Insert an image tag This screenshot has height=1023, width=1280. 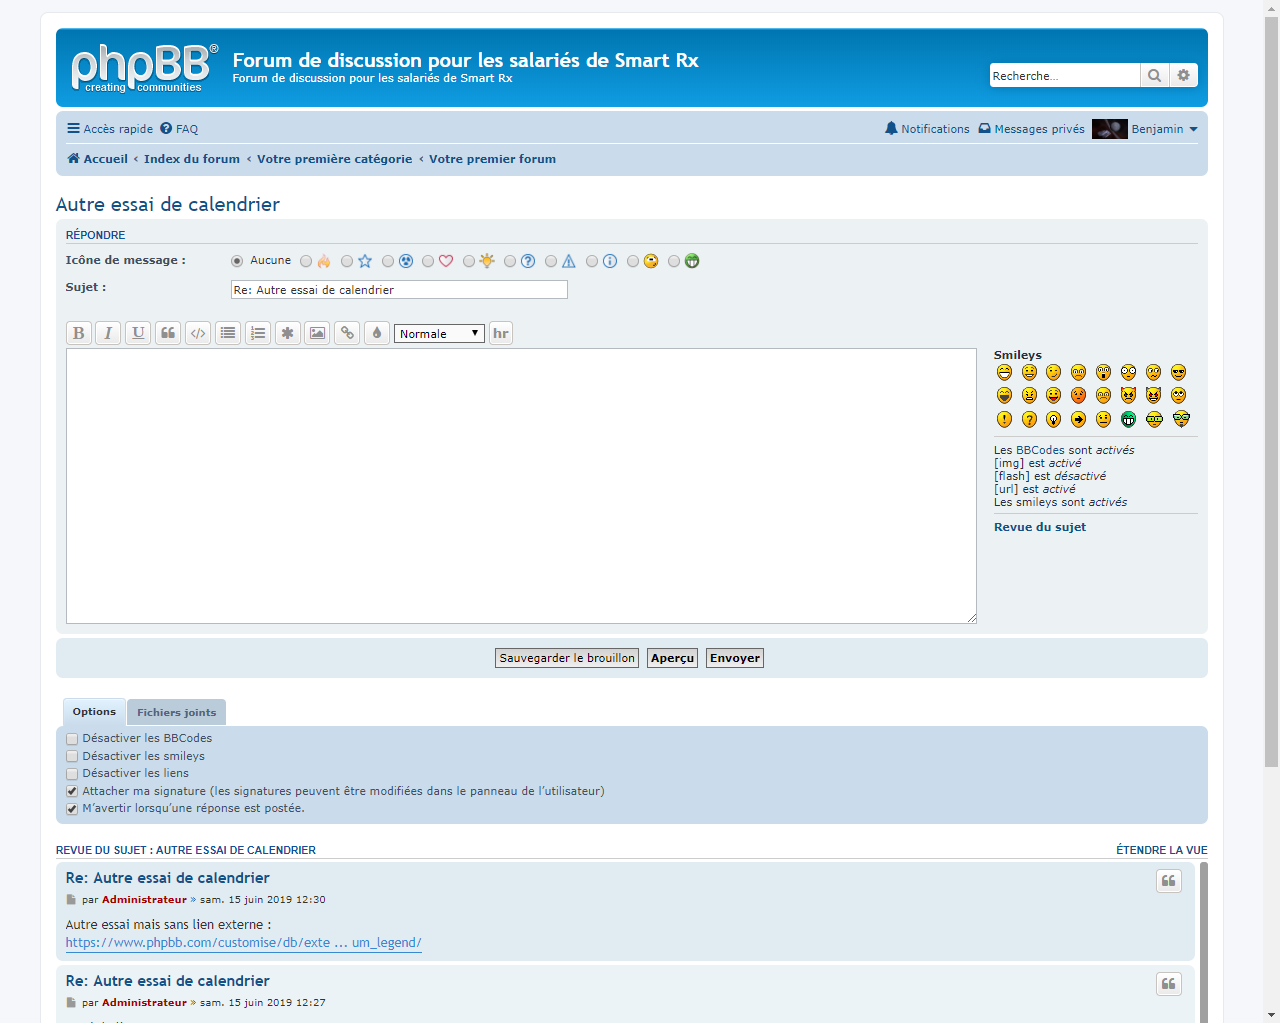(317, 333)
